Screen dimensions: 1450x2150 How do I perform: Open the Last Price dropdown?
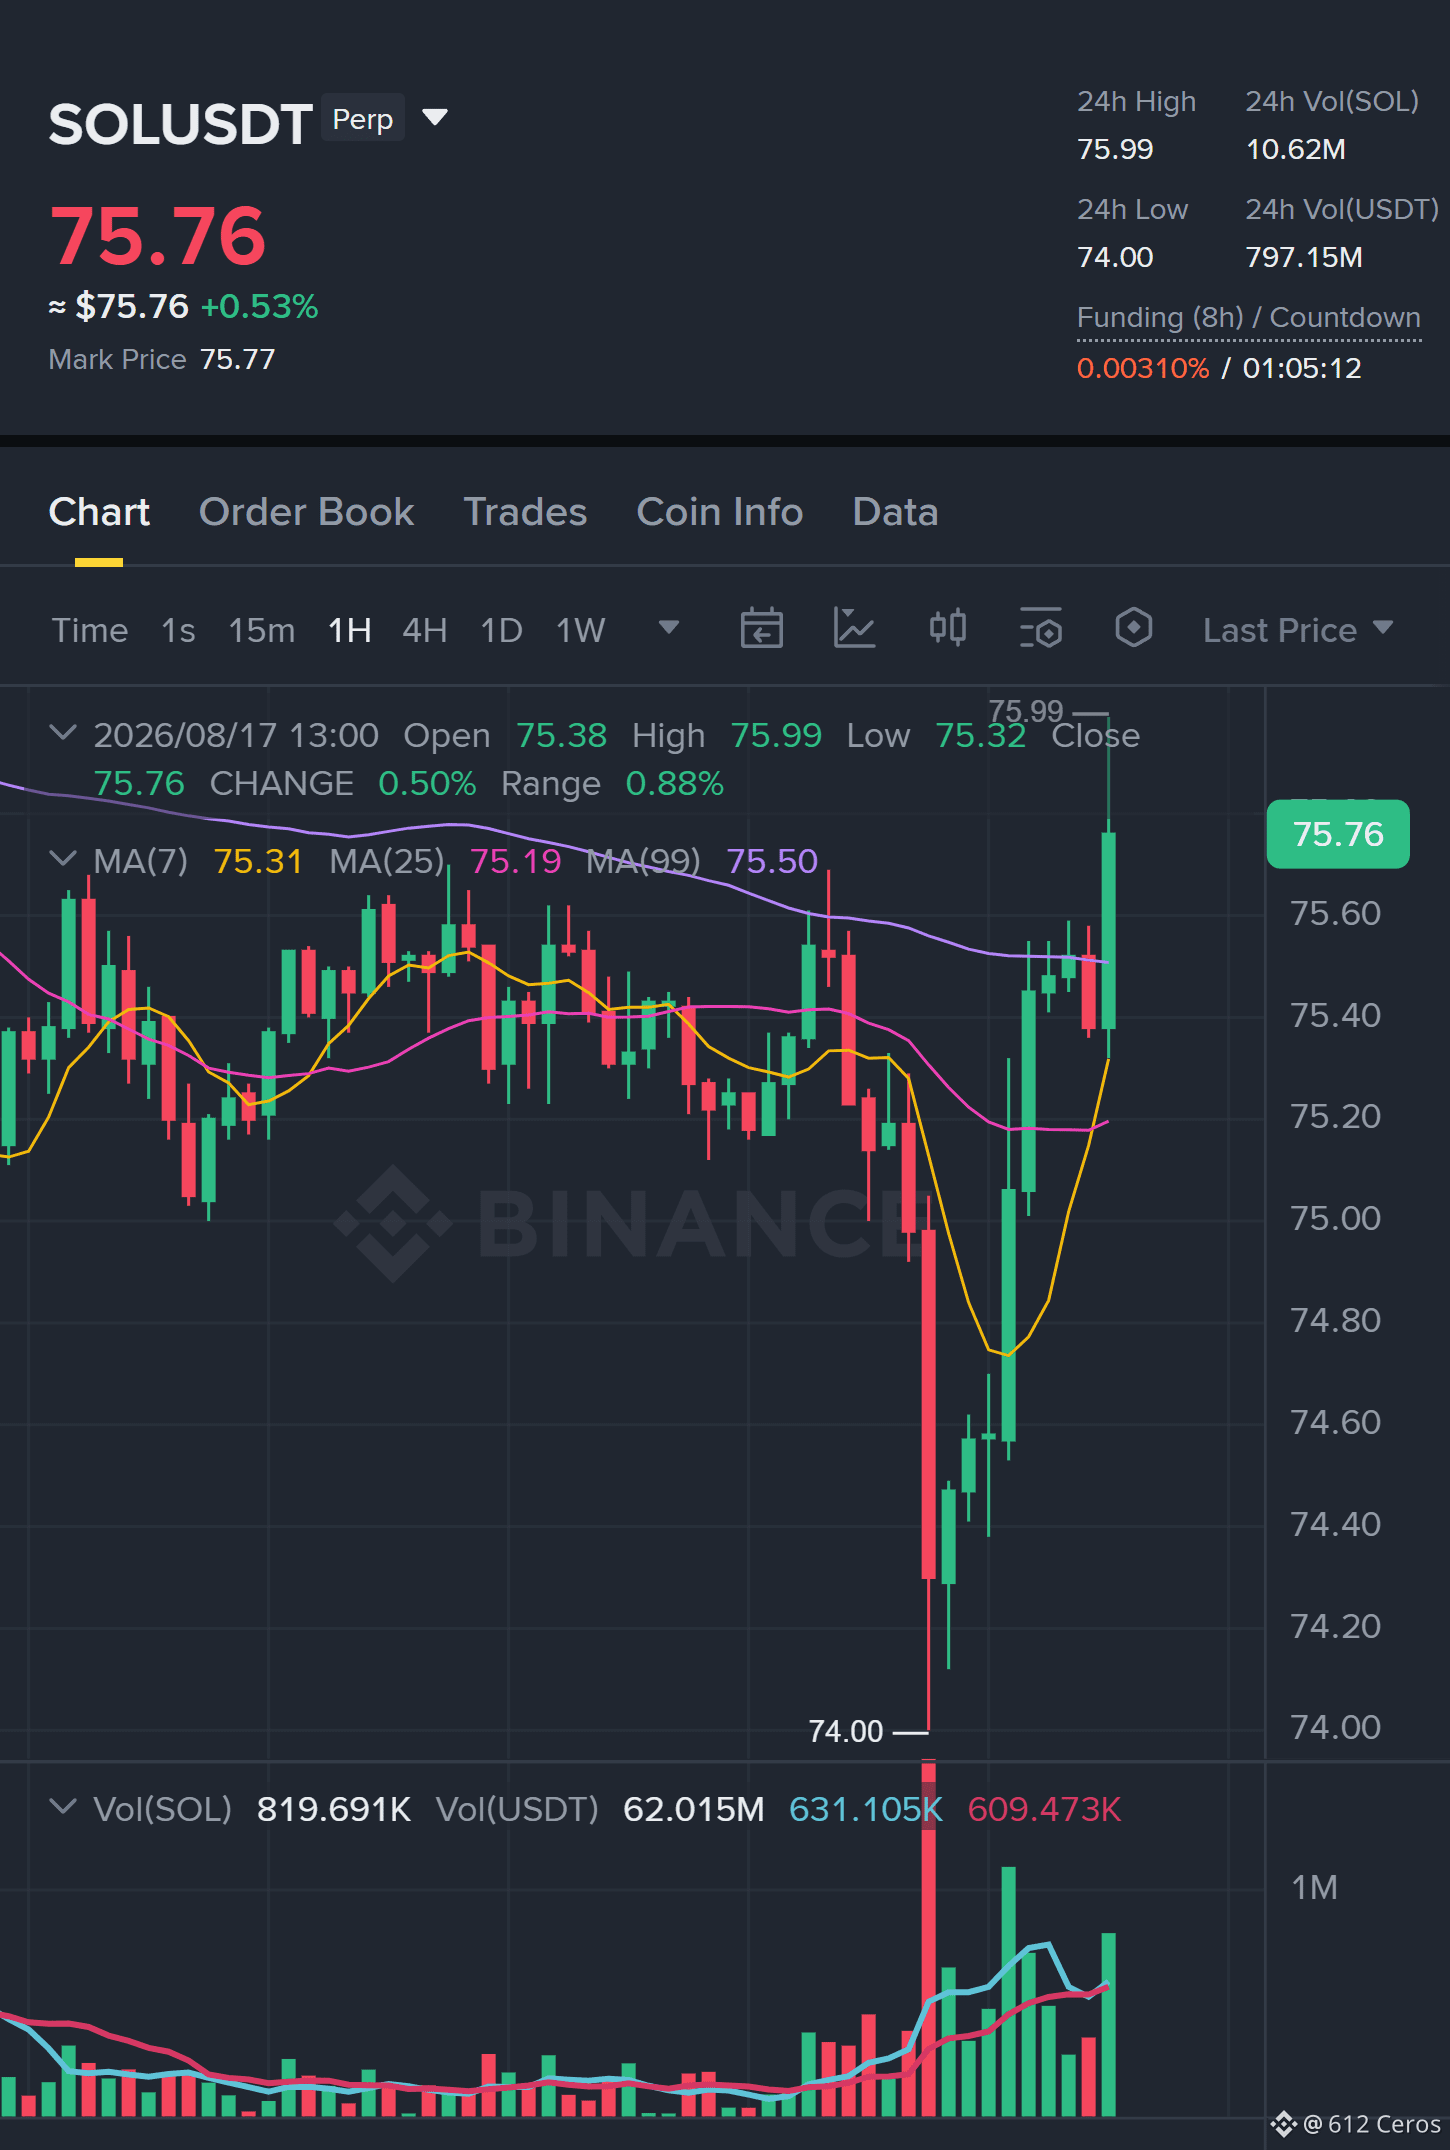(1297, 630)
